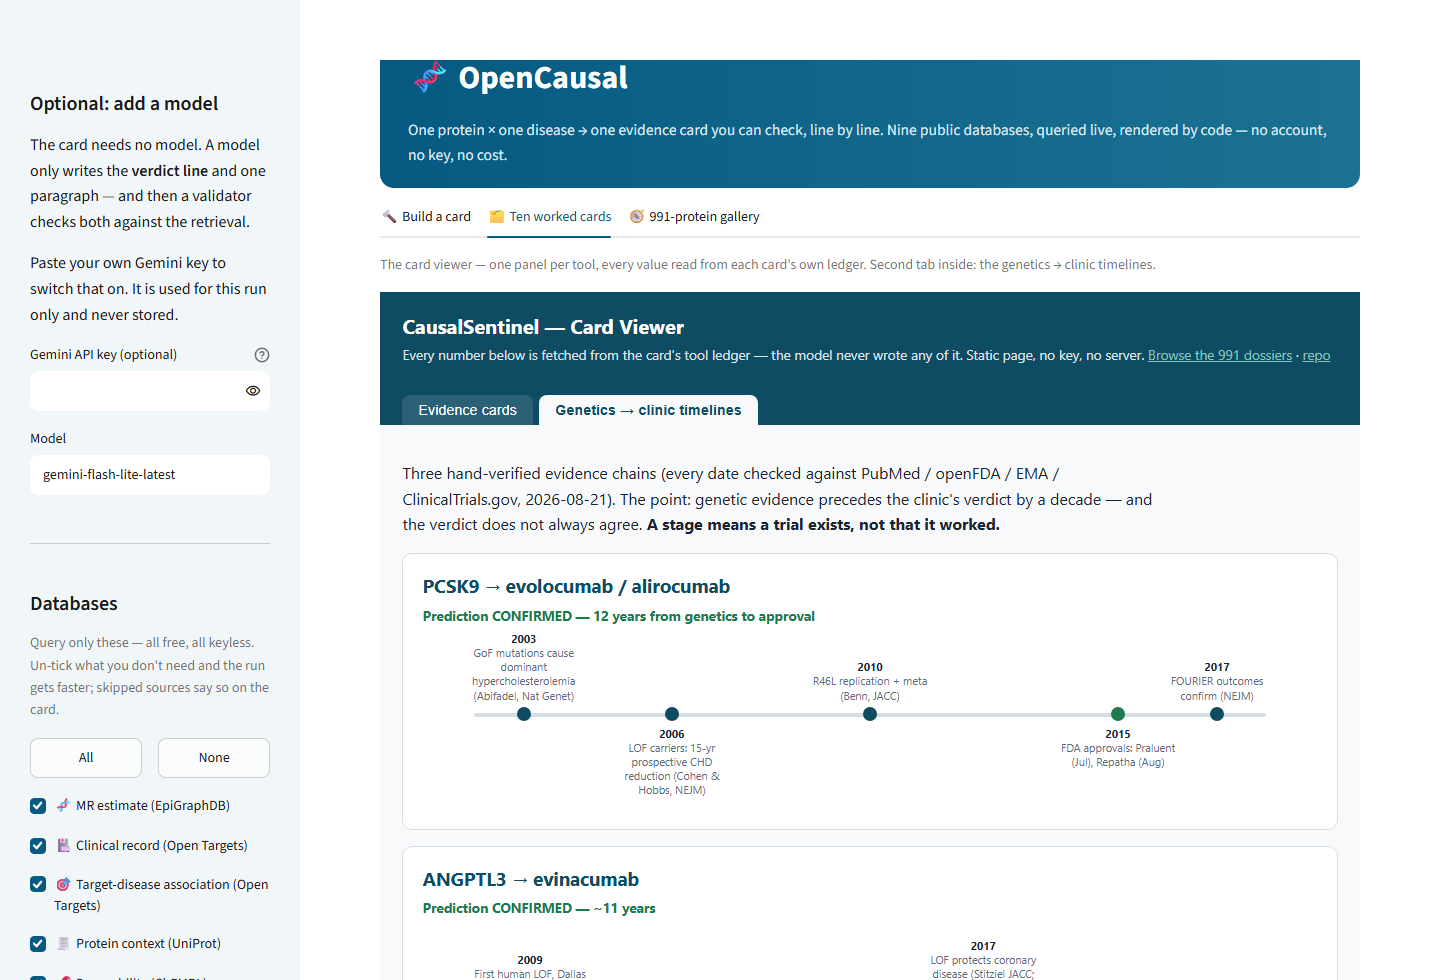Click the Prediction CONFIRMED — ~11 years text

pyautogui.click(x=539, y=909)
